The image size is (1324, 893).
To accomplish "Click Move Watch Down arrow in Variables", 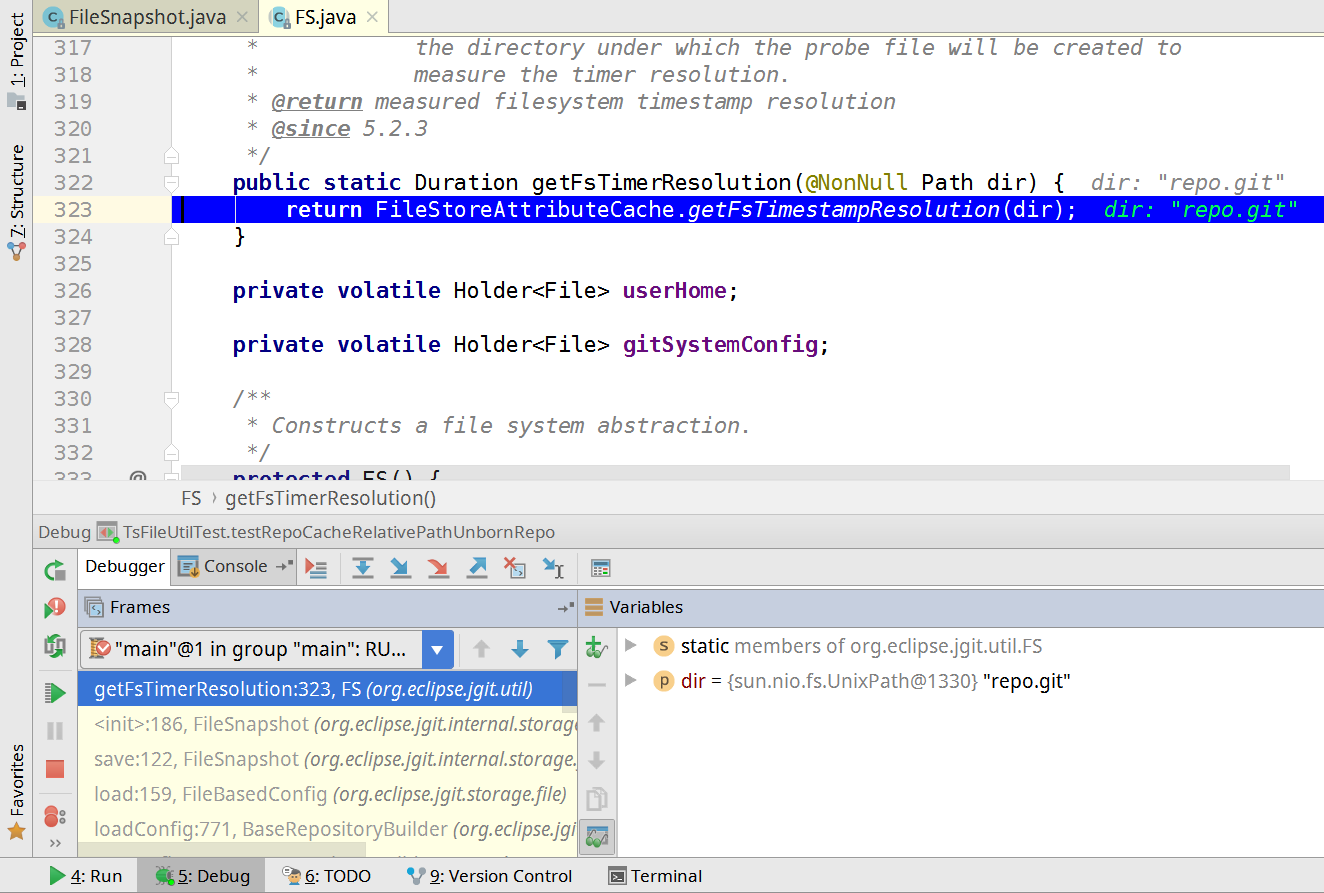I will [x=596, y=760].
